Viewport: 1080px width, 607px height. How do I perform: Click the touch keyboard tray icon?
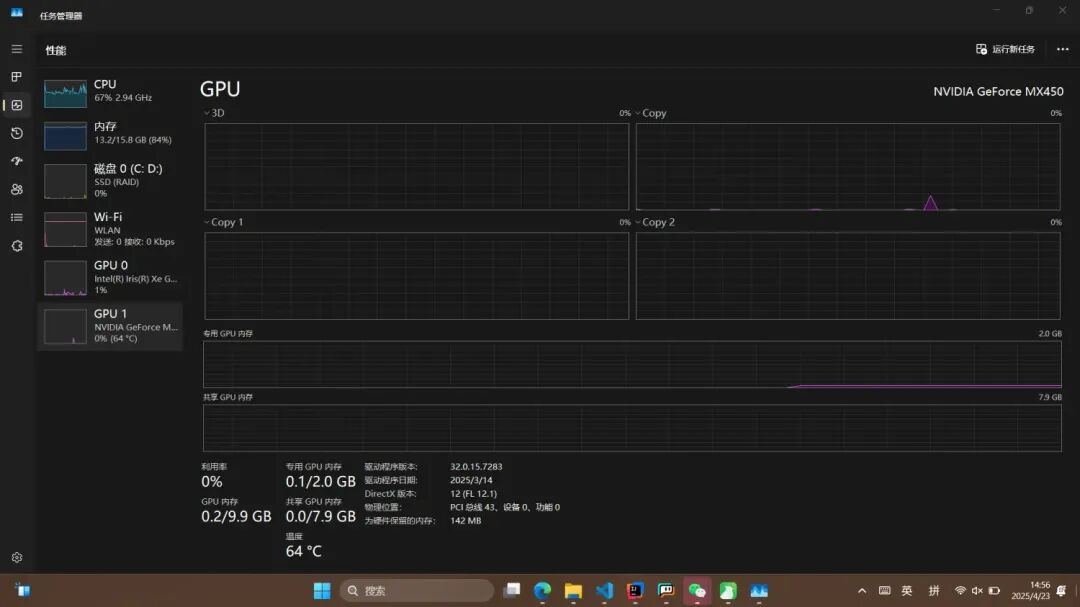click(884, 590)
